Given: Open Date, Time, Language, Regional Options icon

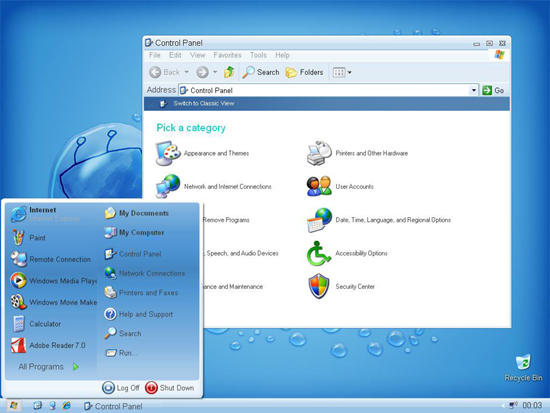Looking at the screenshot, I should tap(319, 220).
